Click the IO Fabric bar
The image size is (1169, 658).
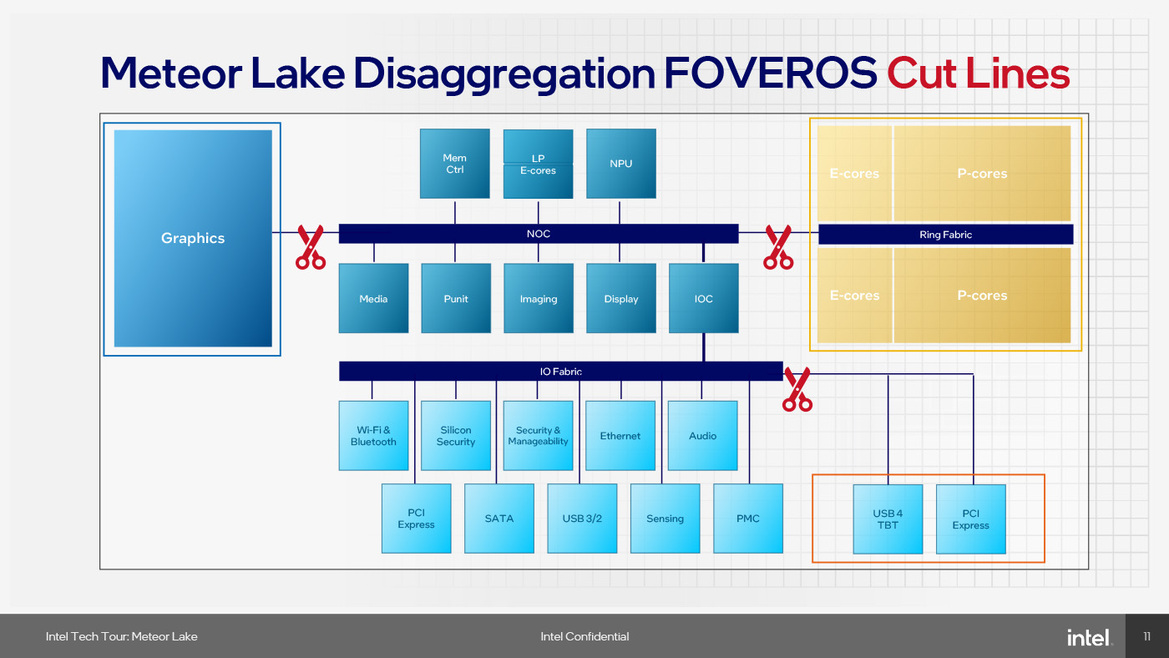click(x=561, y=371)
